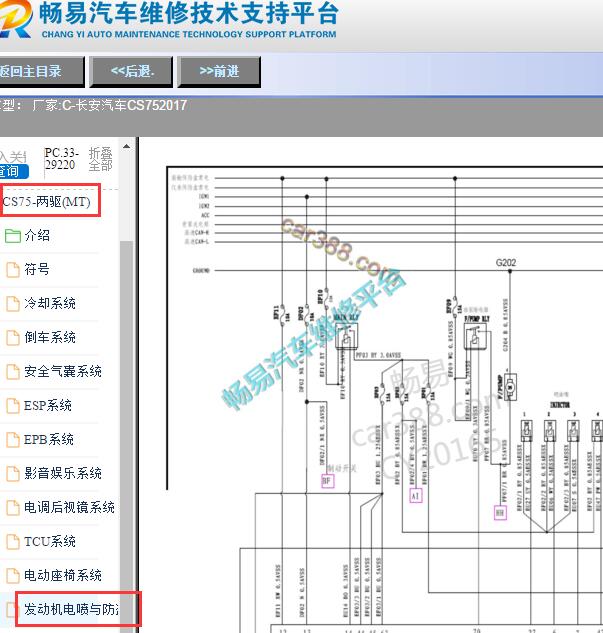603x633 pixels.
Task: Open the 符号 page
Action: tap(37, 269)
